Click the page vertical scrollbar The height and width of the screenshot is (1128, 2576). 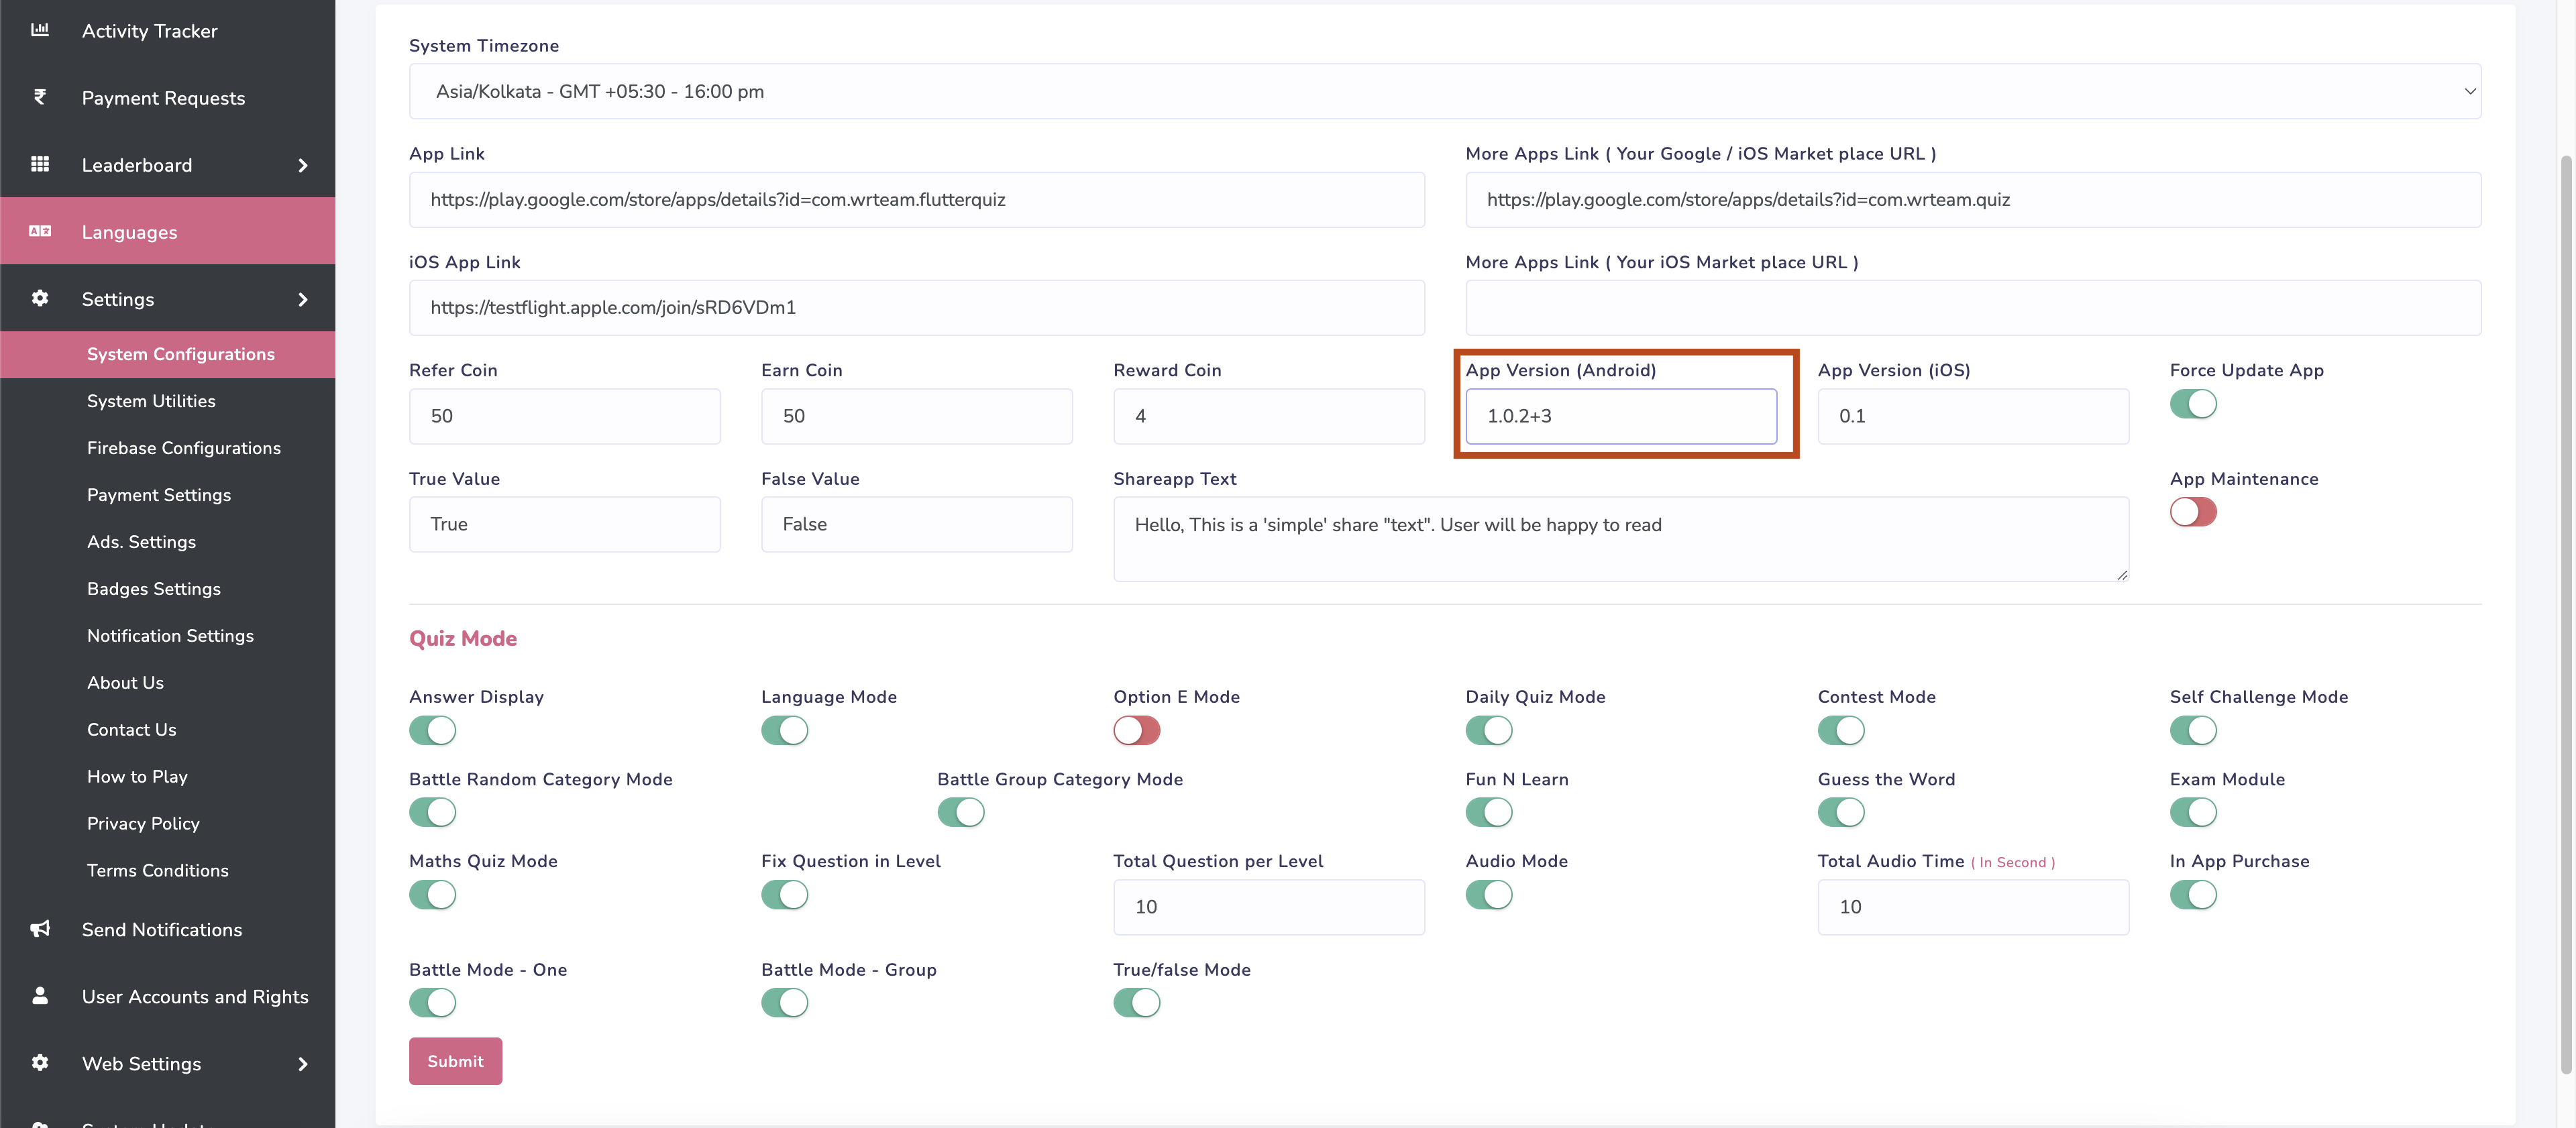point(2566,600)
